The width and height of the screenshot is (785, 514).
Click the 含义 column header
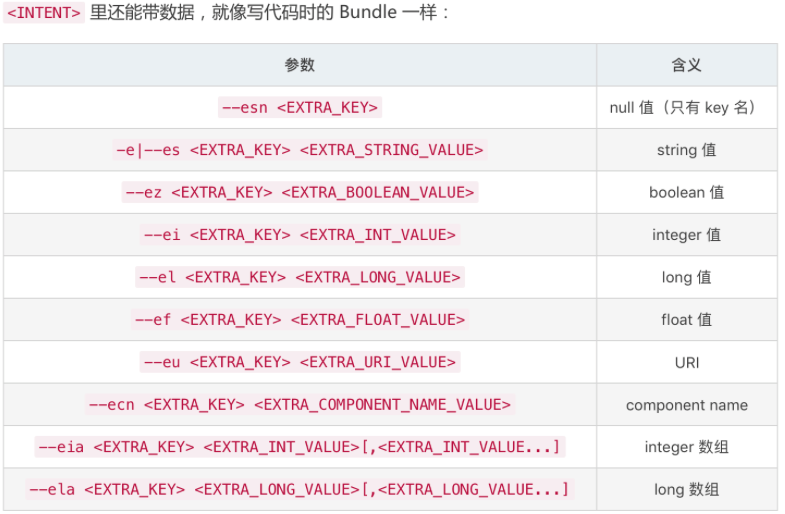click(x=686, y=65)
